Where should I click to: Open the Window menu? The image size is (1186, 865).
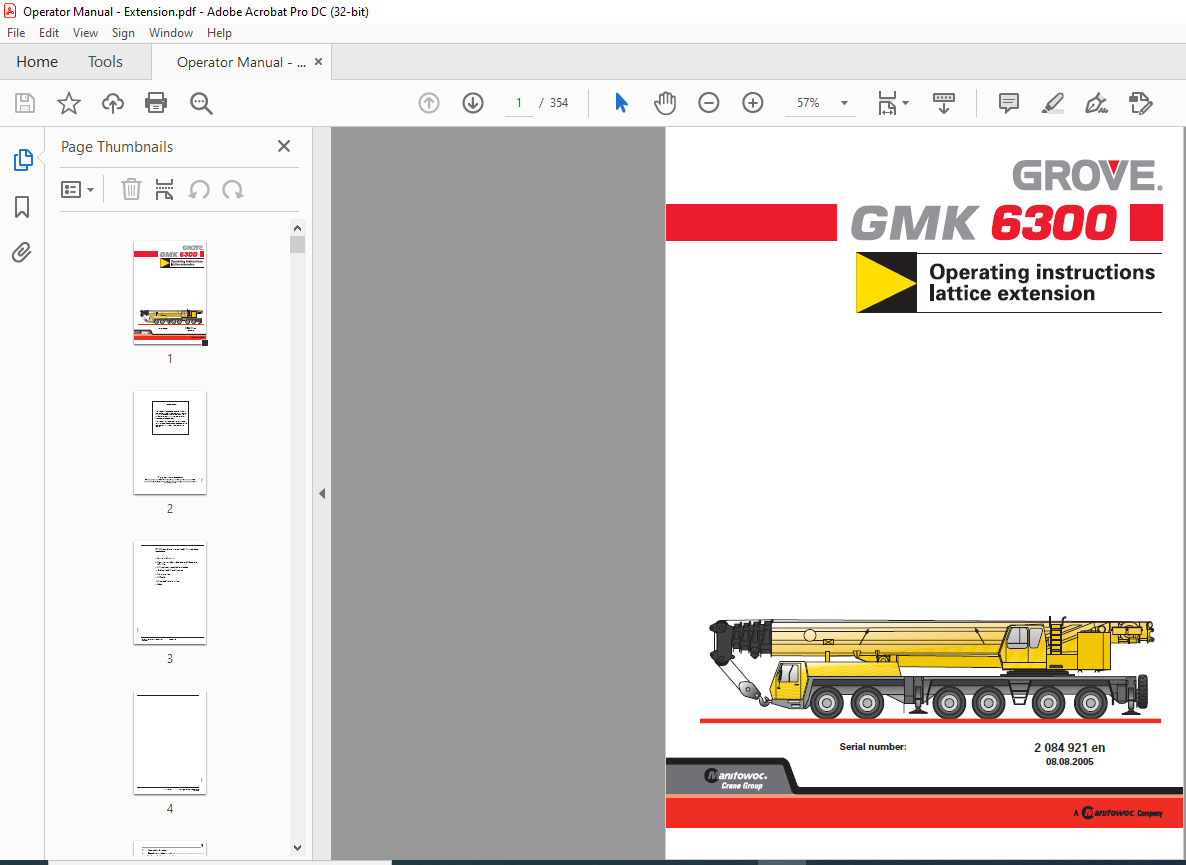pyautogui.click(x=171, y=33)
